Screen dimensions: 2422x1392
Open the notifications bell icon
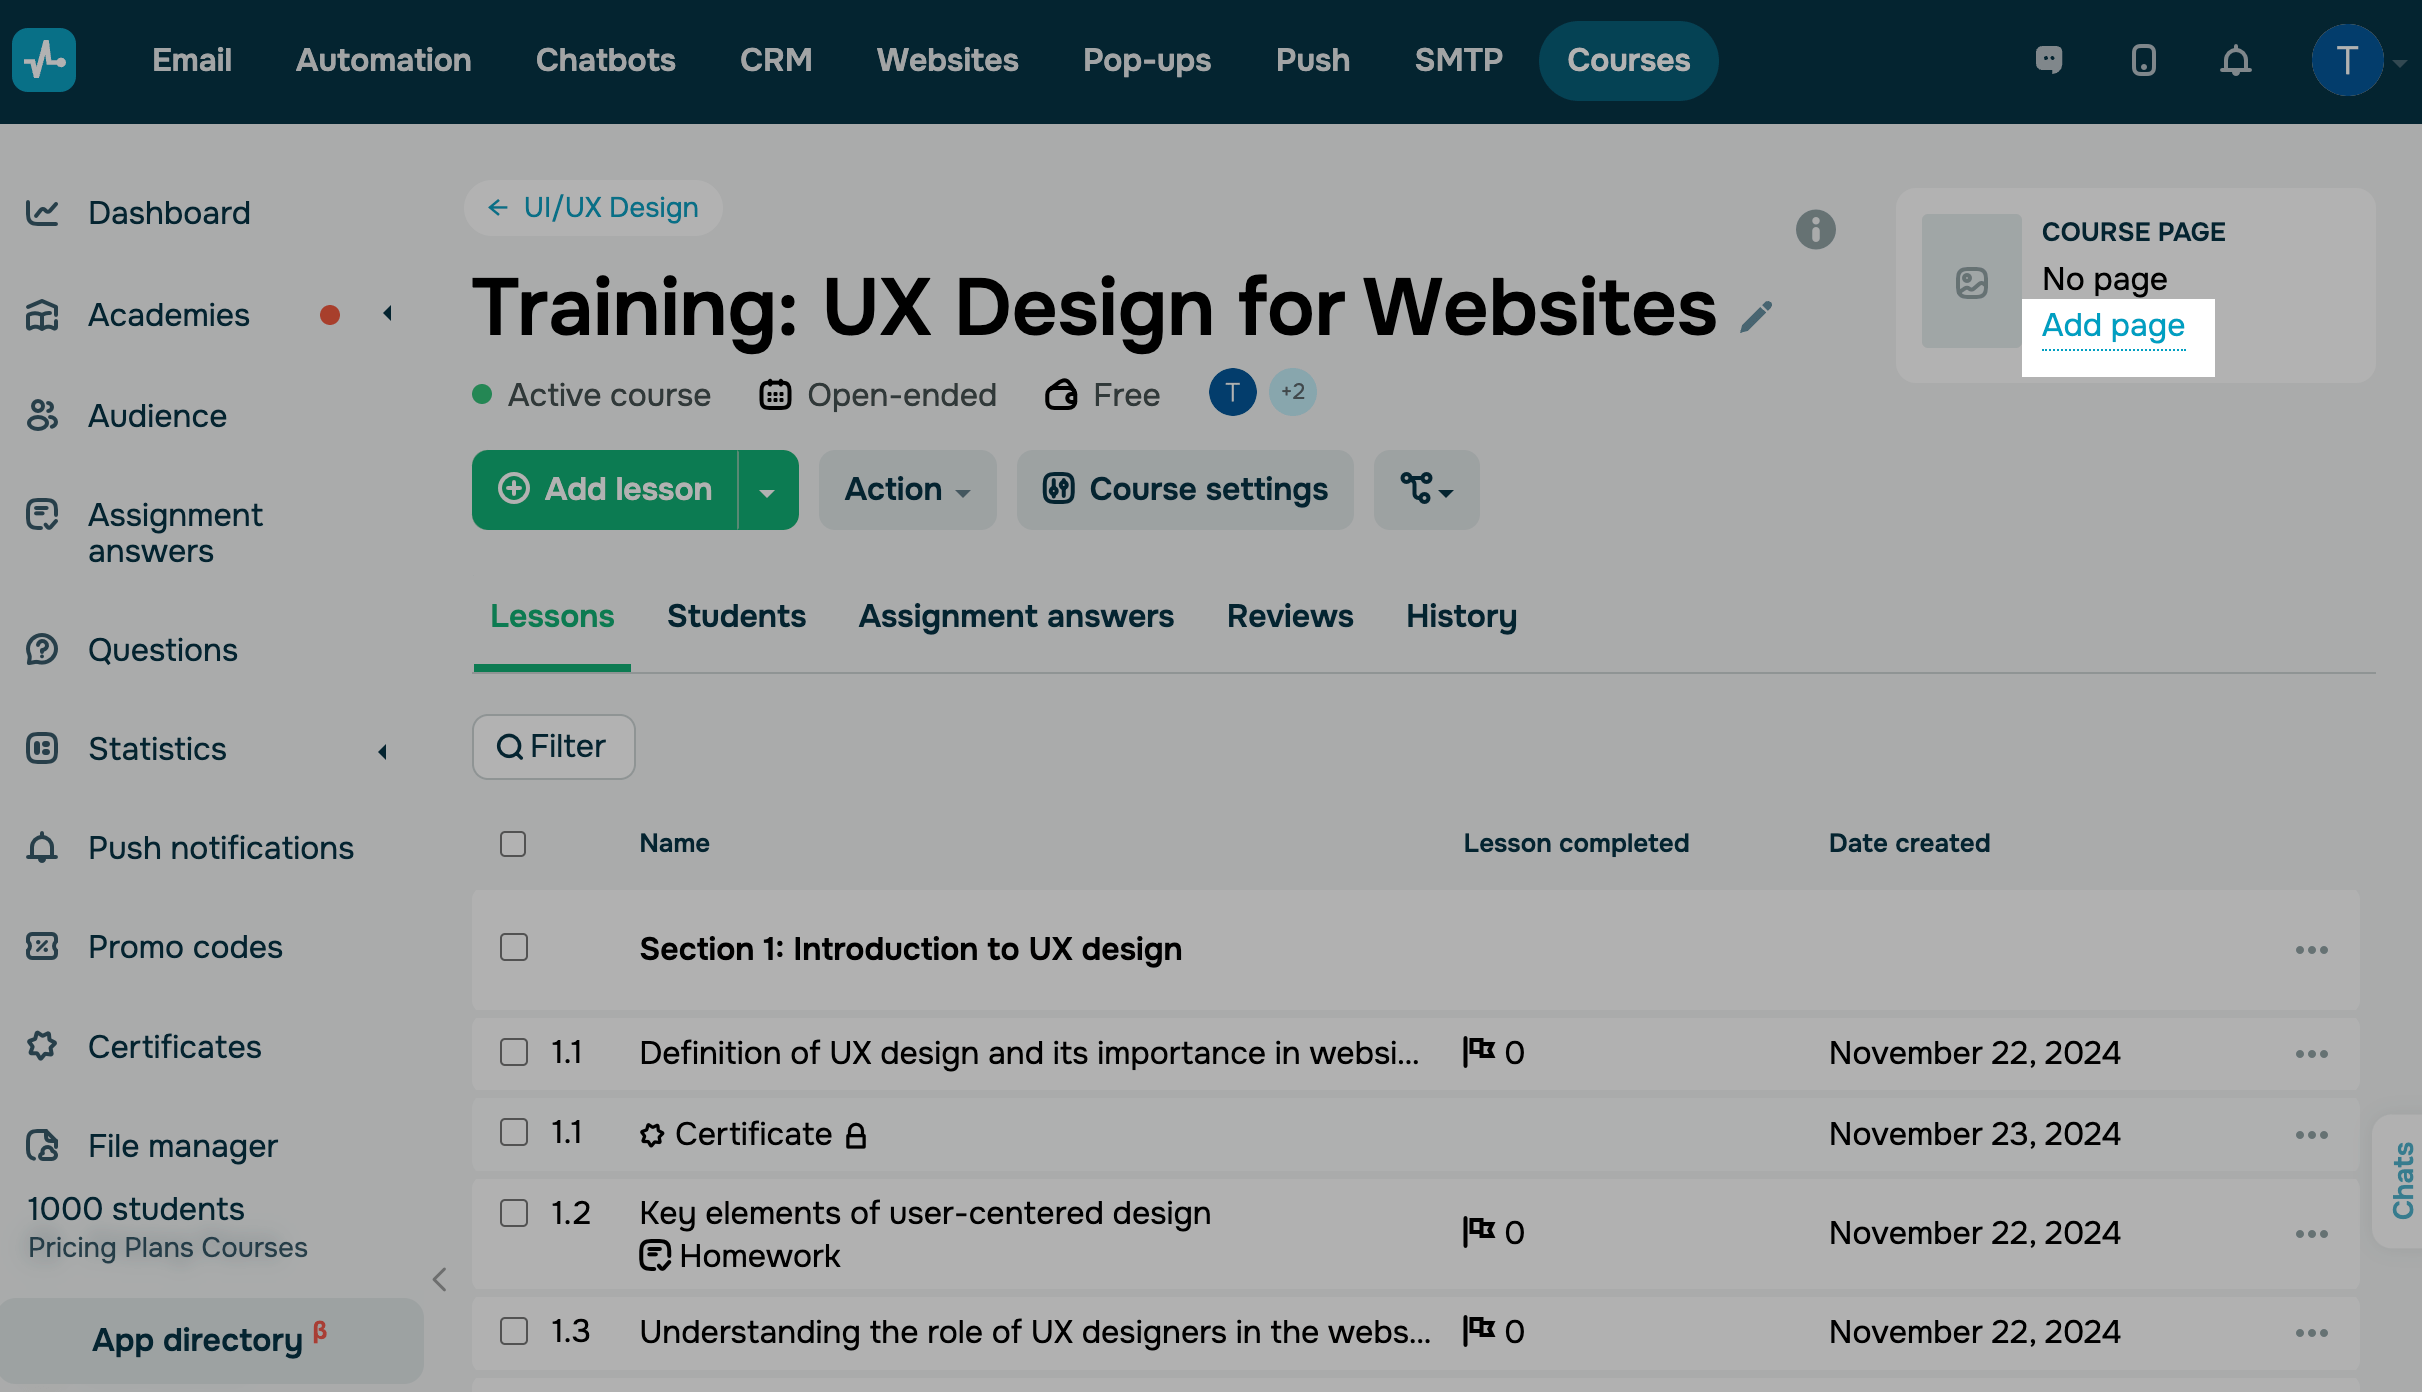(x=2235, y=61)
